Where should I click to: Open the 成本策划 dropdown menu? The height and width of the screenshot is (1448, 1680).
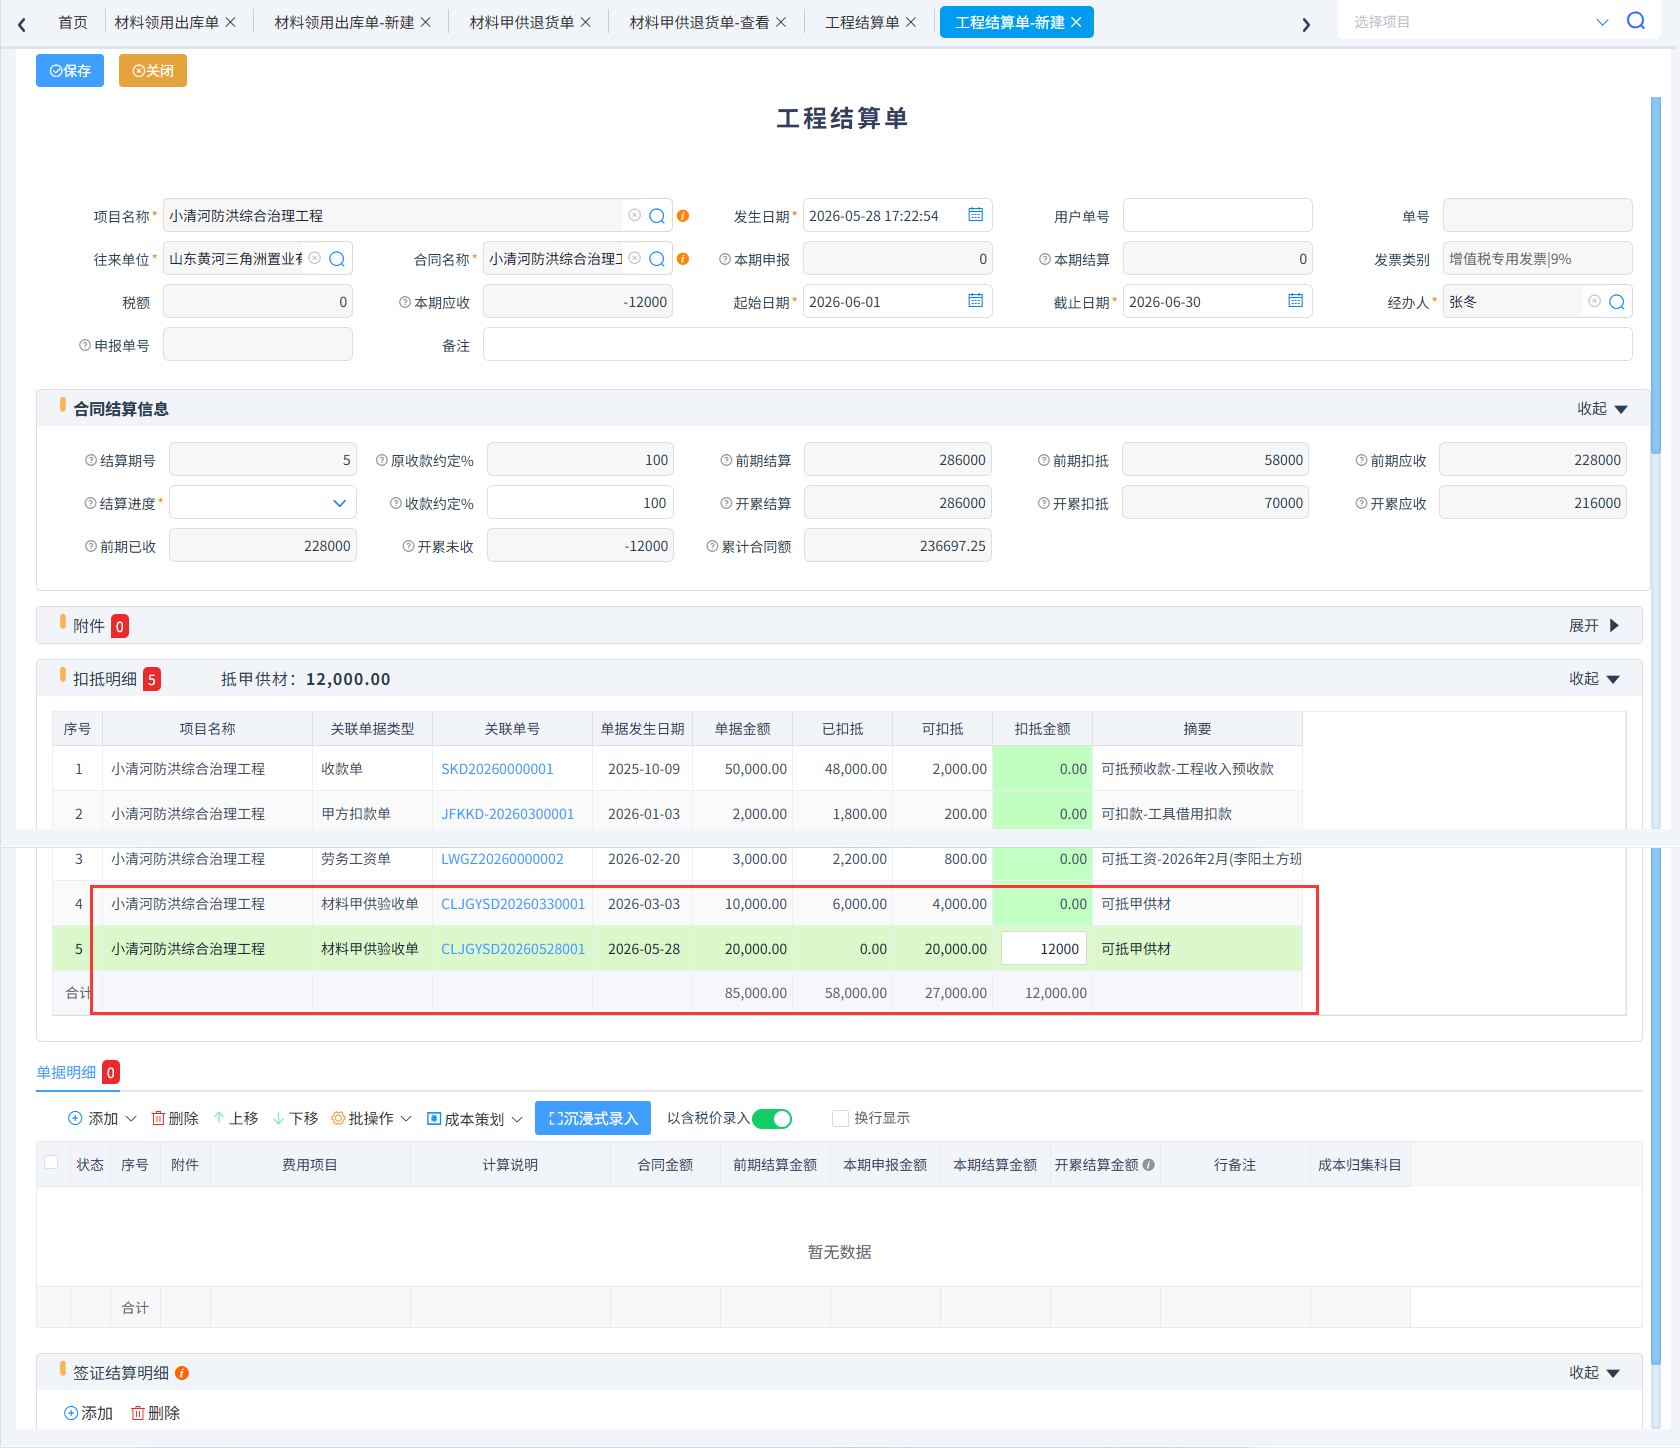(475, 1119)
